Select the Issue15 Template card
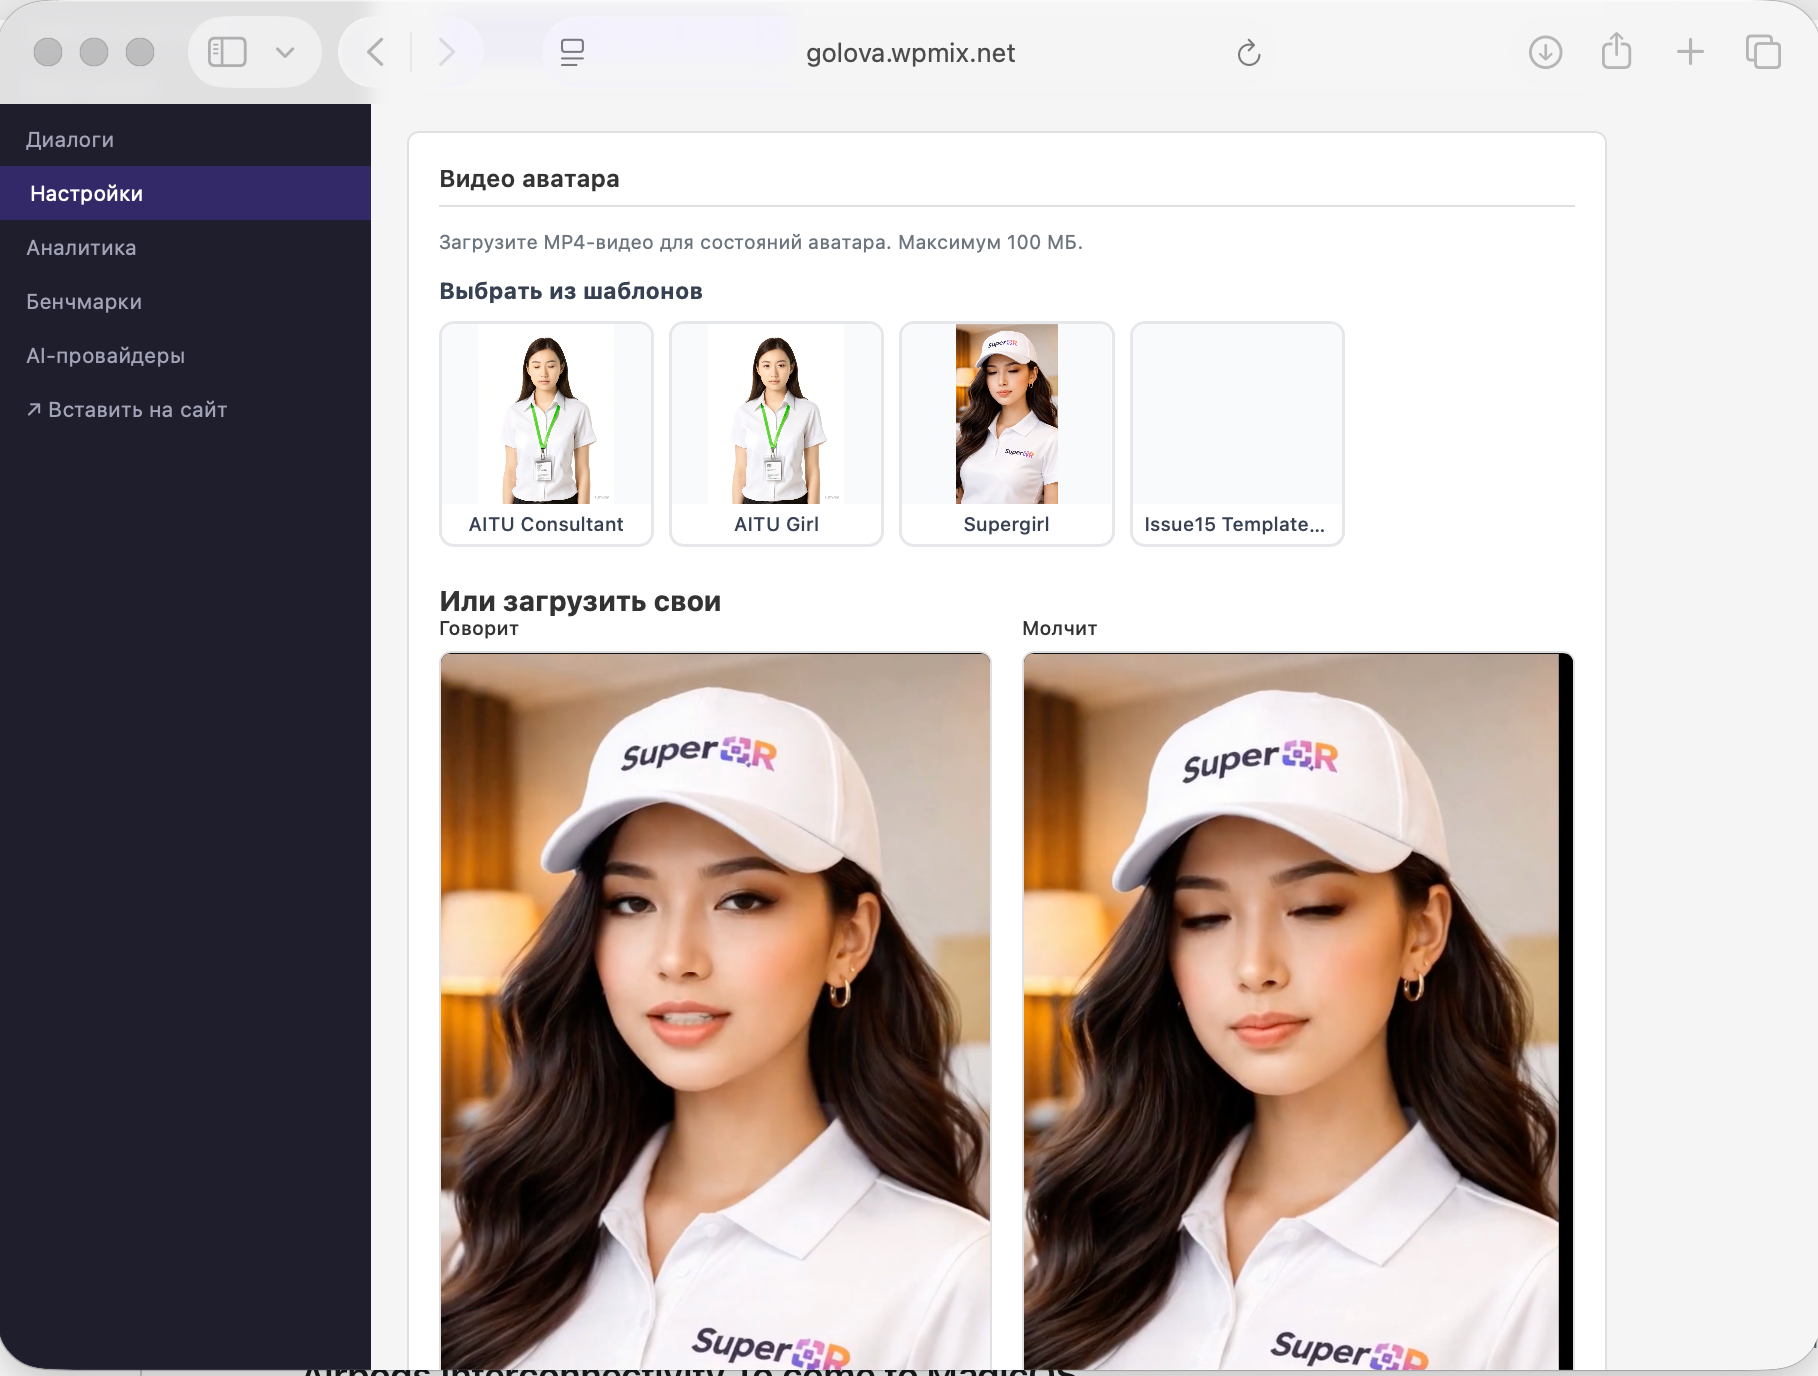Screen dimensions: 1818x1376 [x=1237, y=434]
